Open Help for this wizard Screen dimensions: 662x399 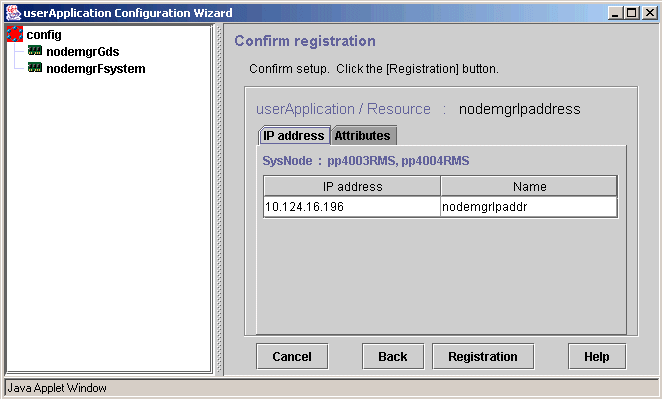597,356
